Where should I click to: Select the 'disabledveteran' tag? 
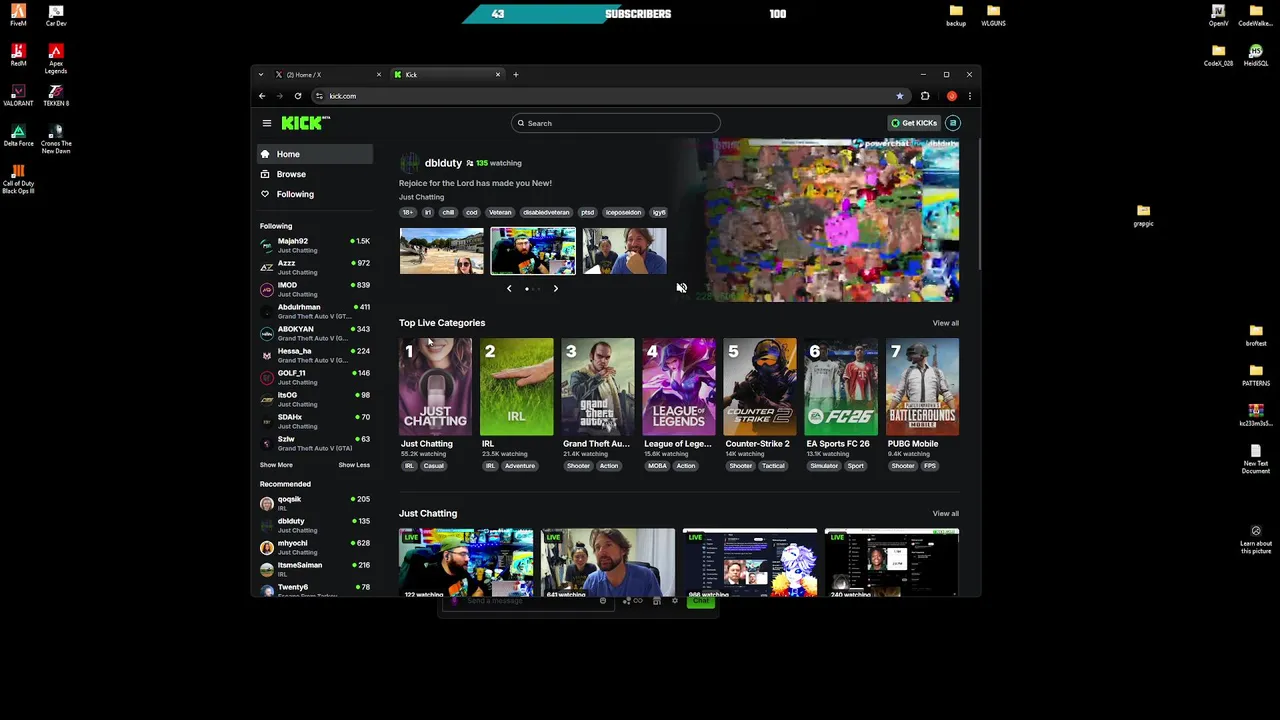point(546,212)
